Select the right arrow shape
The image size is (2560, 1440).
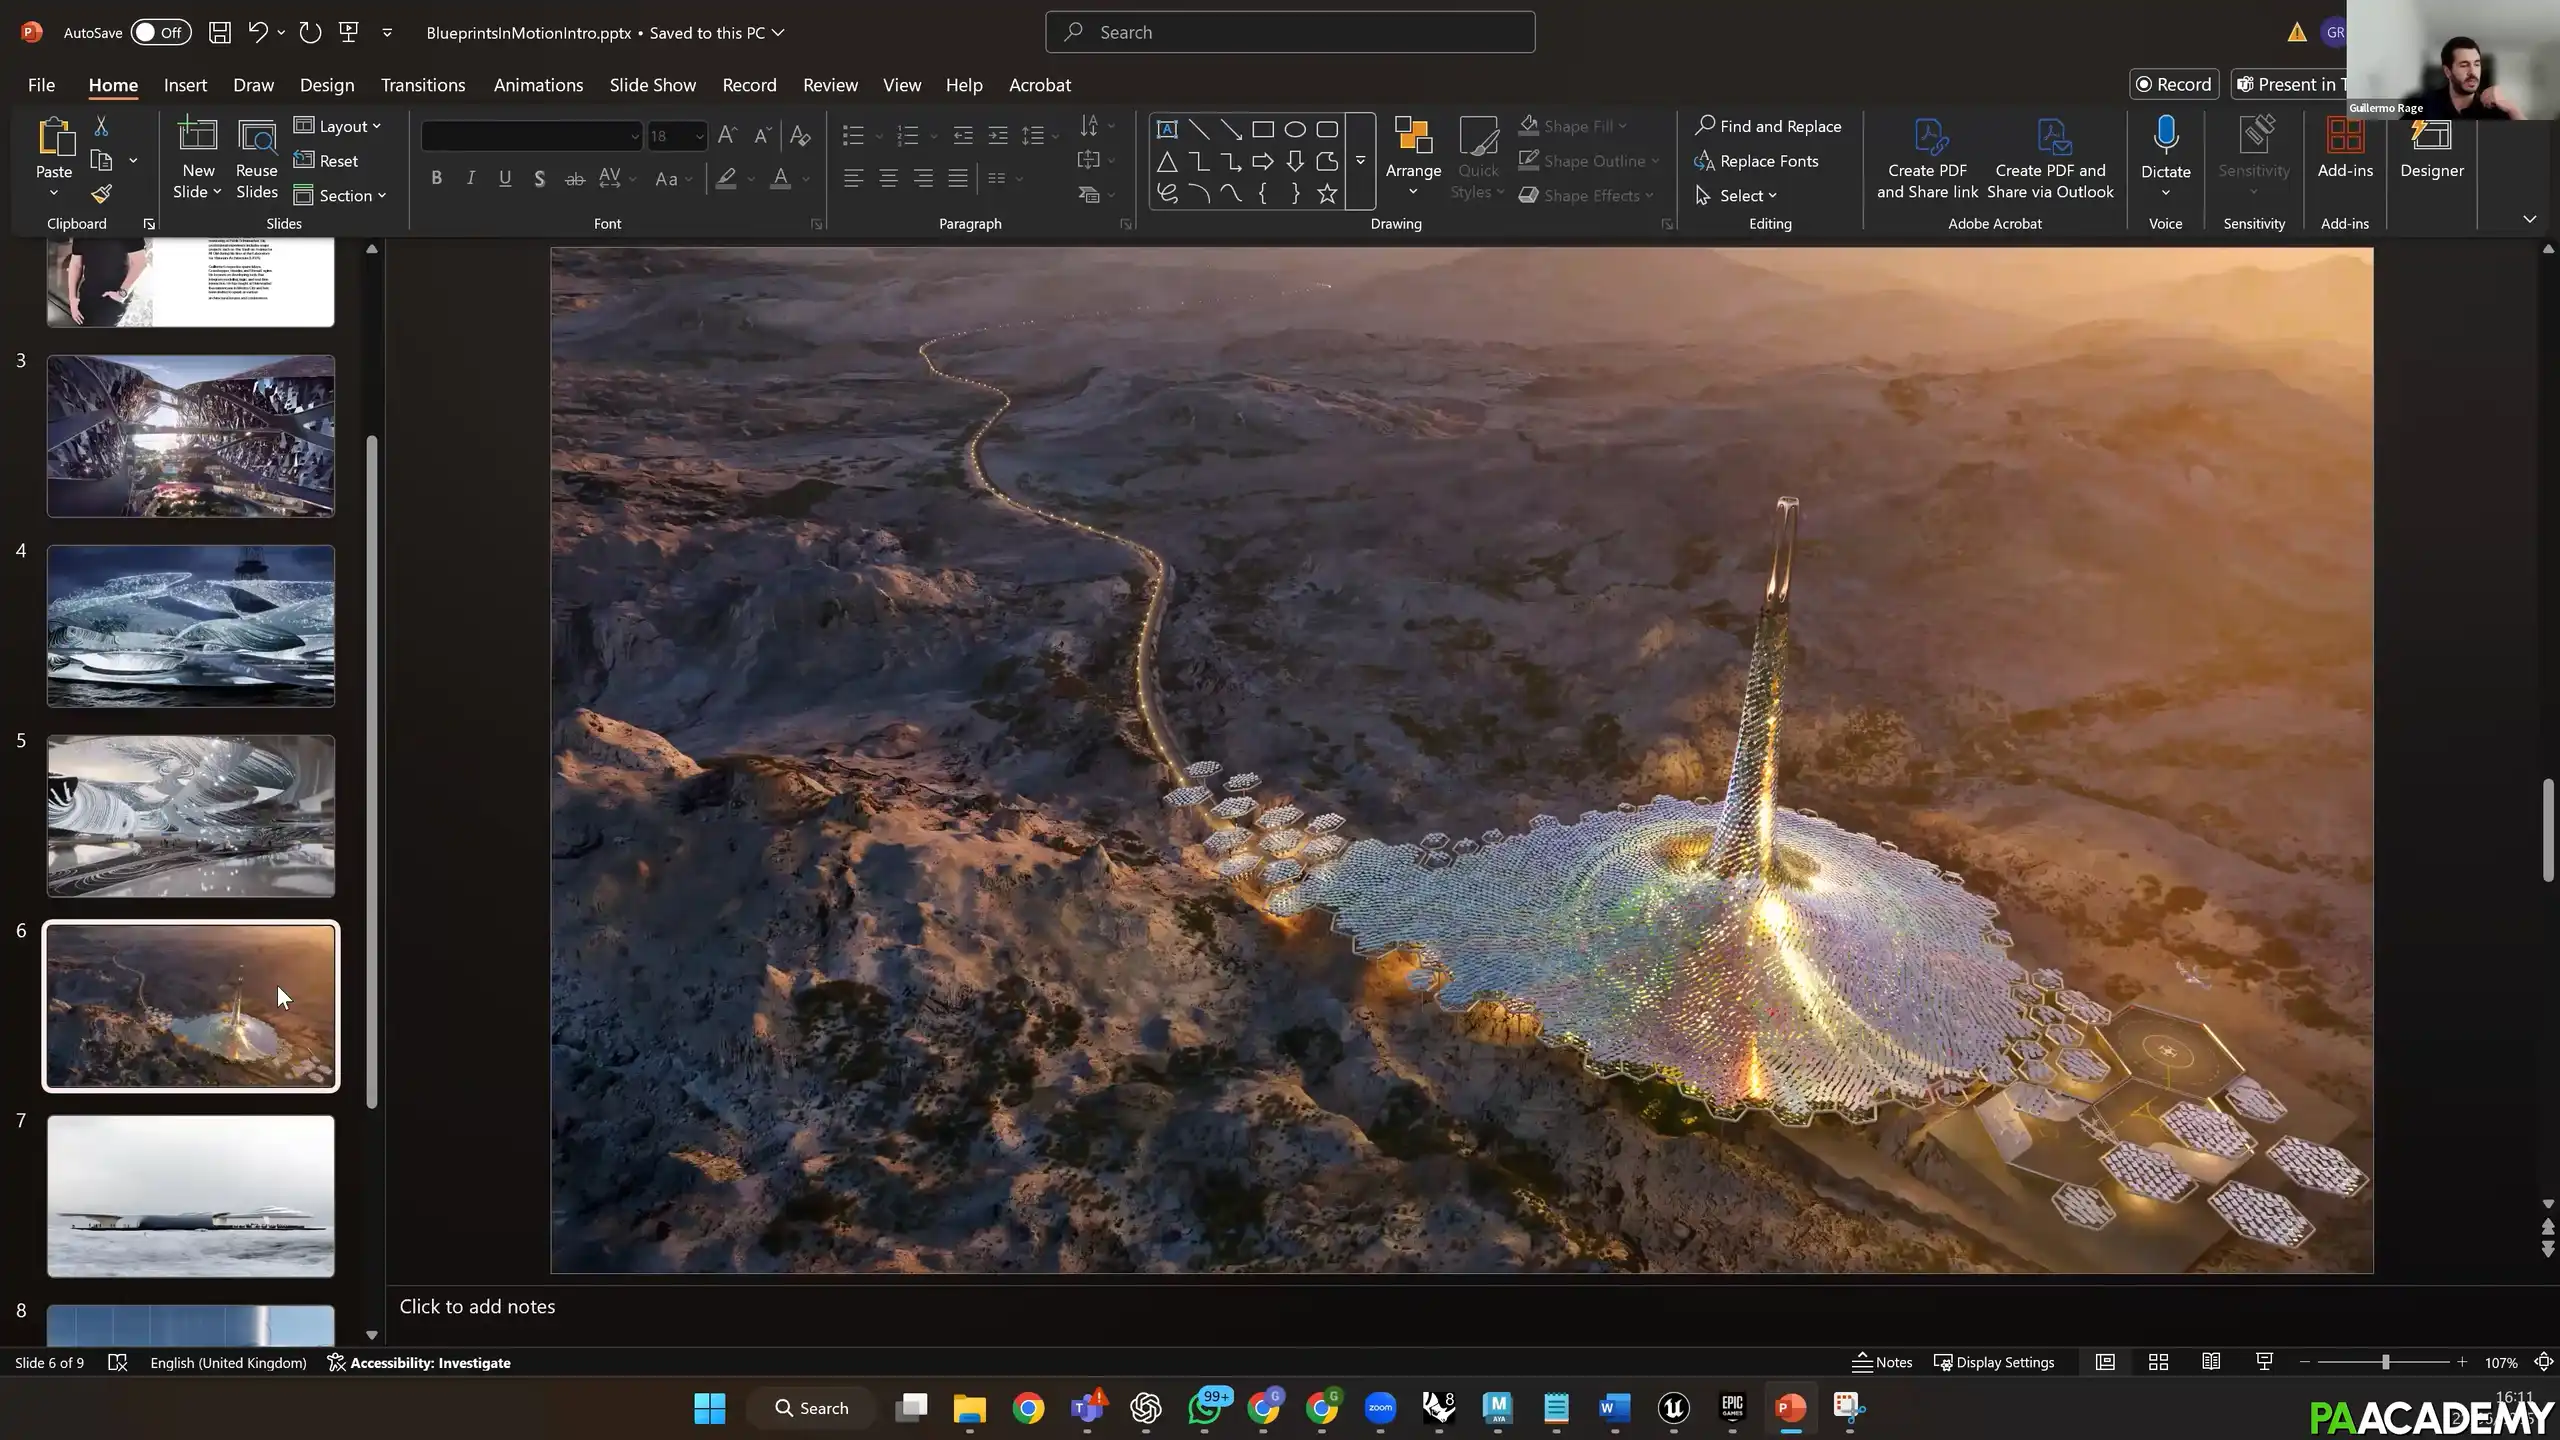click(x=1263, y=161)
